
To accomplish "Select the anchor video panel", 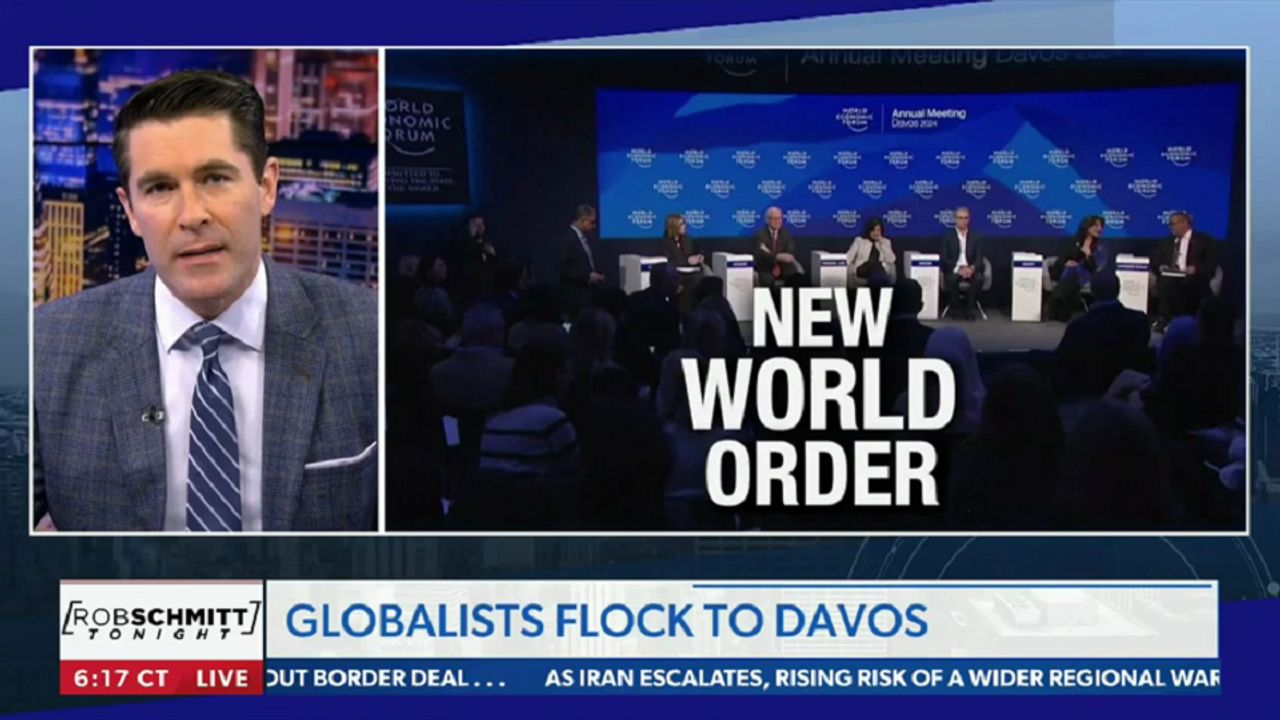I will (206, 290).
